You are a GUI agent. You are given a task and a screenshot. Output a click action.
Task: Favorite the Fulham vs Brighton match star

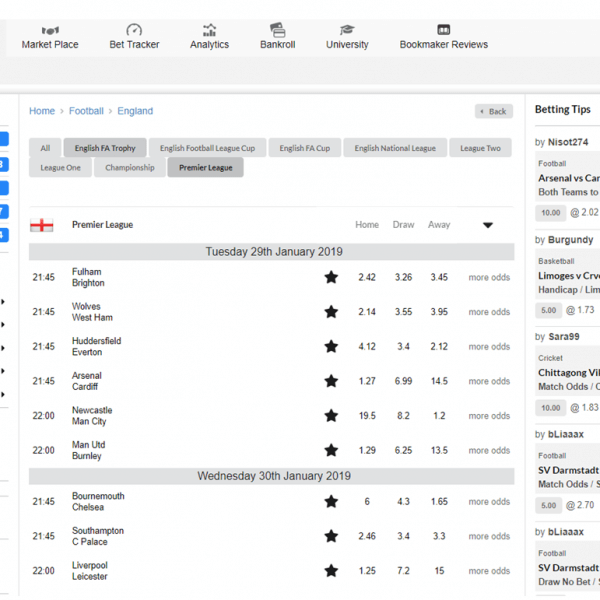point(331,277)
